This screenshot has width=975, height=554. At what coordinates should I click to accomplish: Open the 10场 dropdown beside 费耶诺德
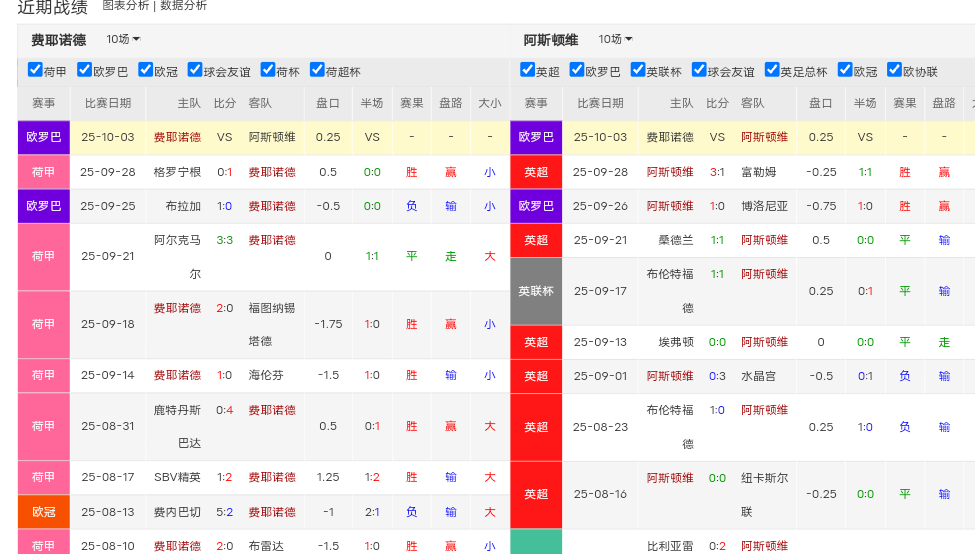tap(123, 39)
